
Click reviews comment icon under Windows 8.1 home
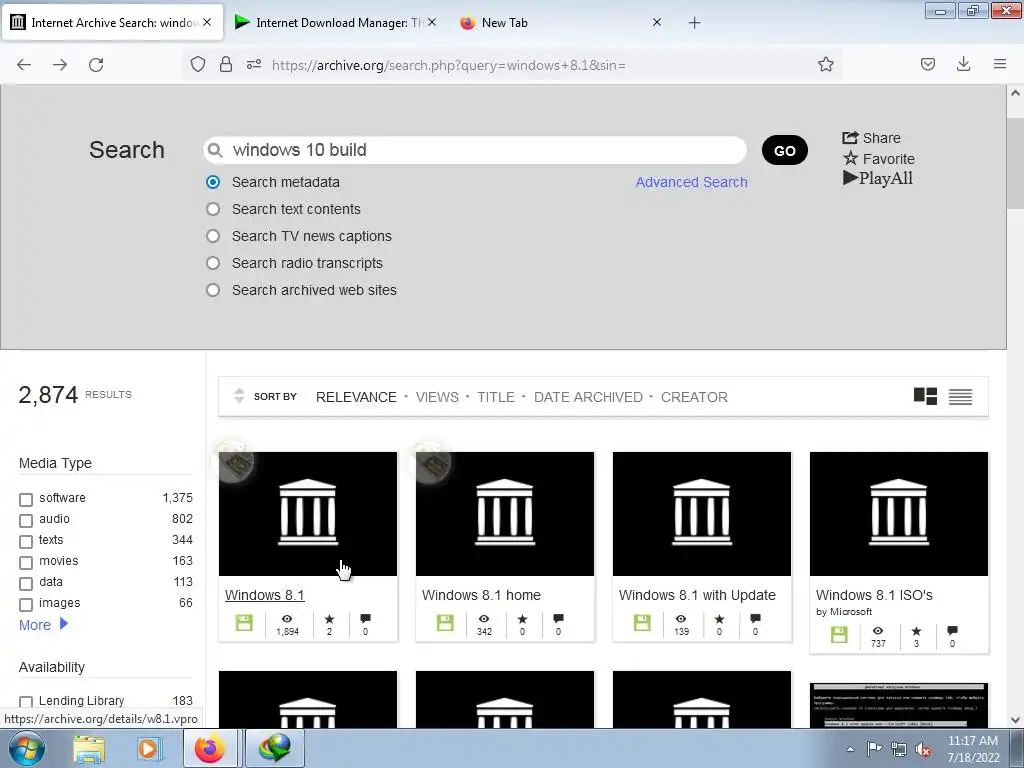(x=558, y=618)
